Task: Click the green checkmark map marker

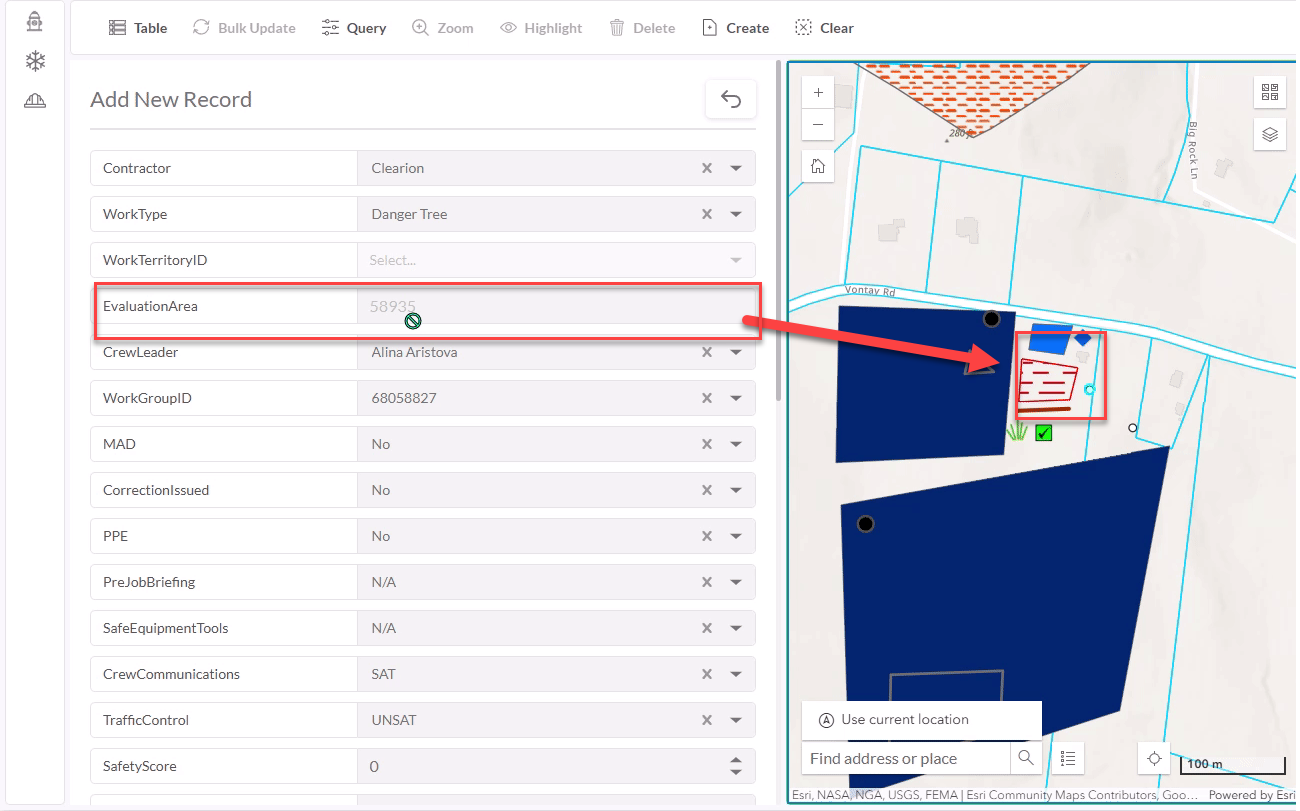Action: pos(1044,433)
